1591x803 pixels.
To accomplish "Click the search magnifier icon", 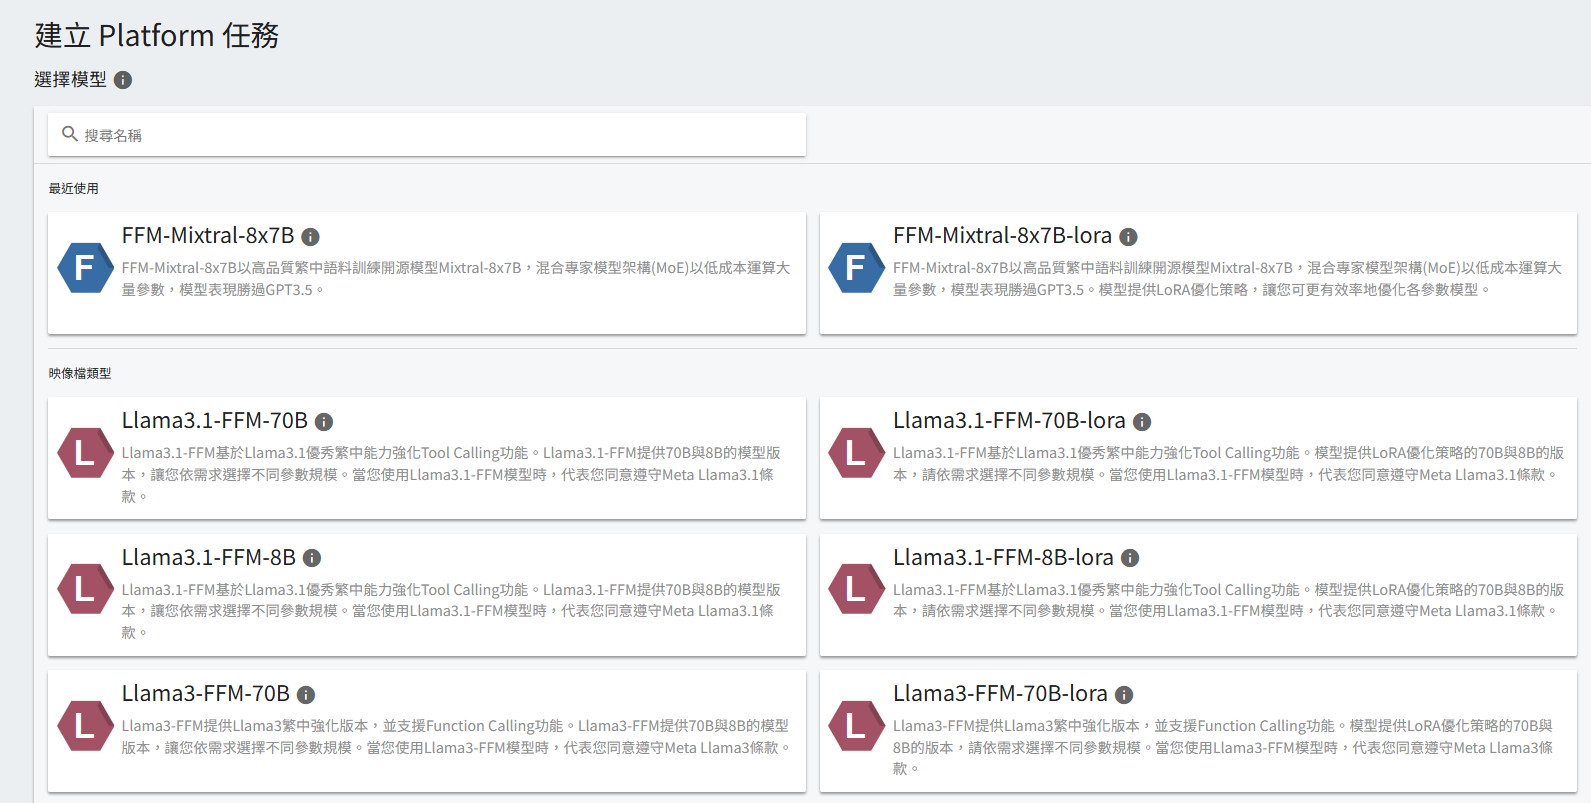I will pyautogui.click(x=70, y=134).
